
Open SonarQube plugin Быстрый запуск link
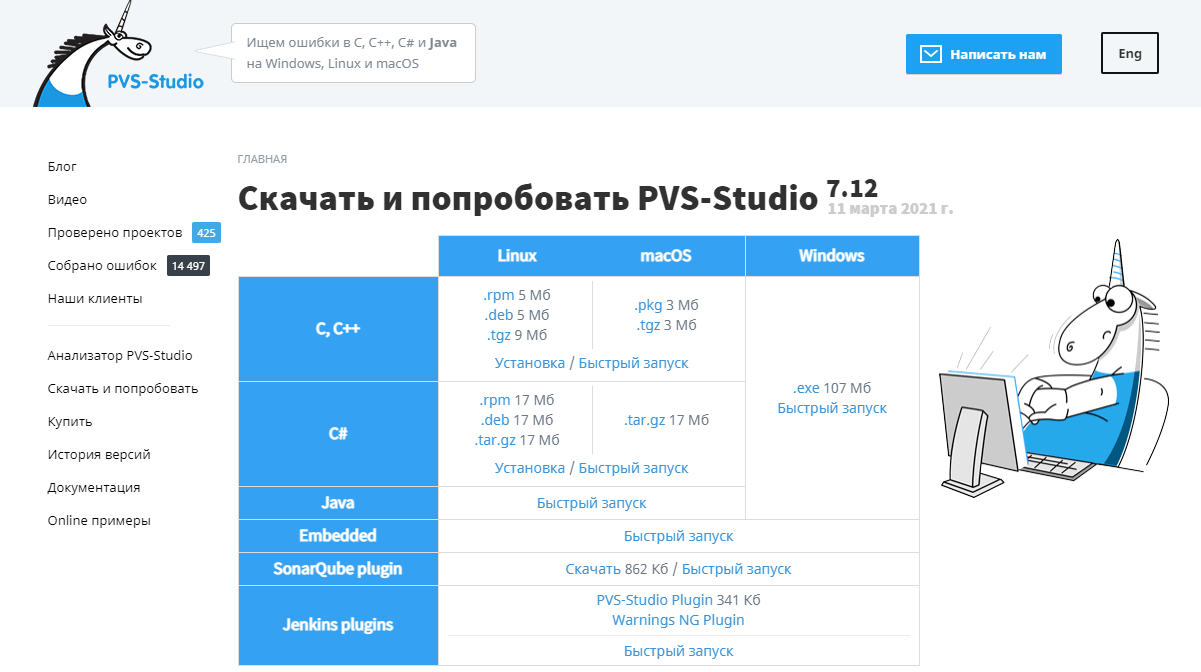[736, 569]
